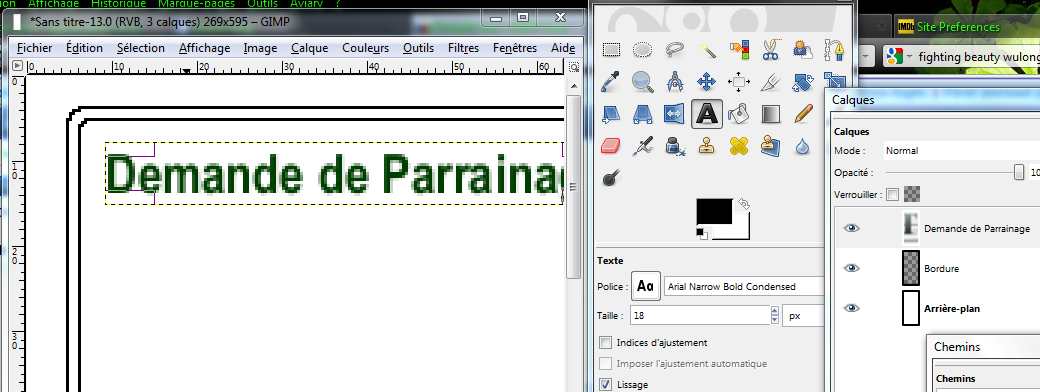Open the px size unit dropdown

pyautogui.click(x=803, y=316)
